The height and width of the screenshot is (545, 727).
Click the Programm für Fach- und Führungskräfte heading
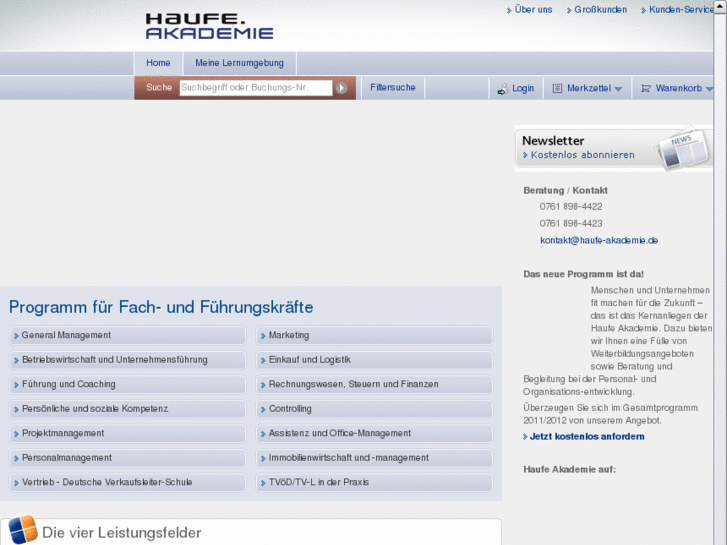tap(161, 307)
